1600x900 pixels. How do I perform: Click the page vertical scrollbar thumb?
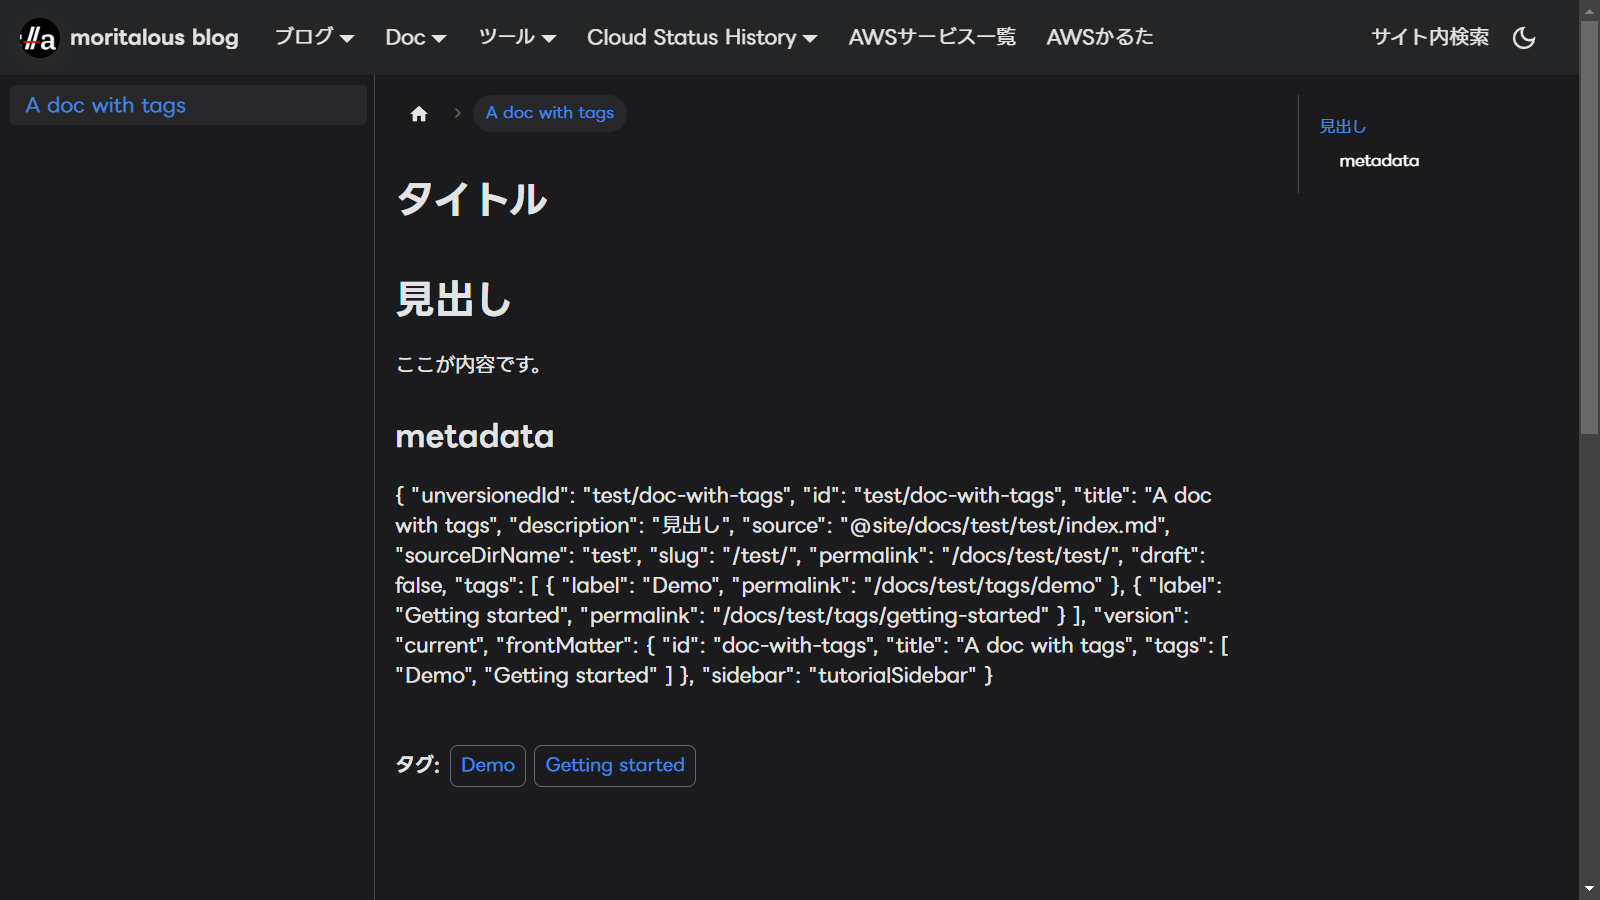click(1589, 225)
